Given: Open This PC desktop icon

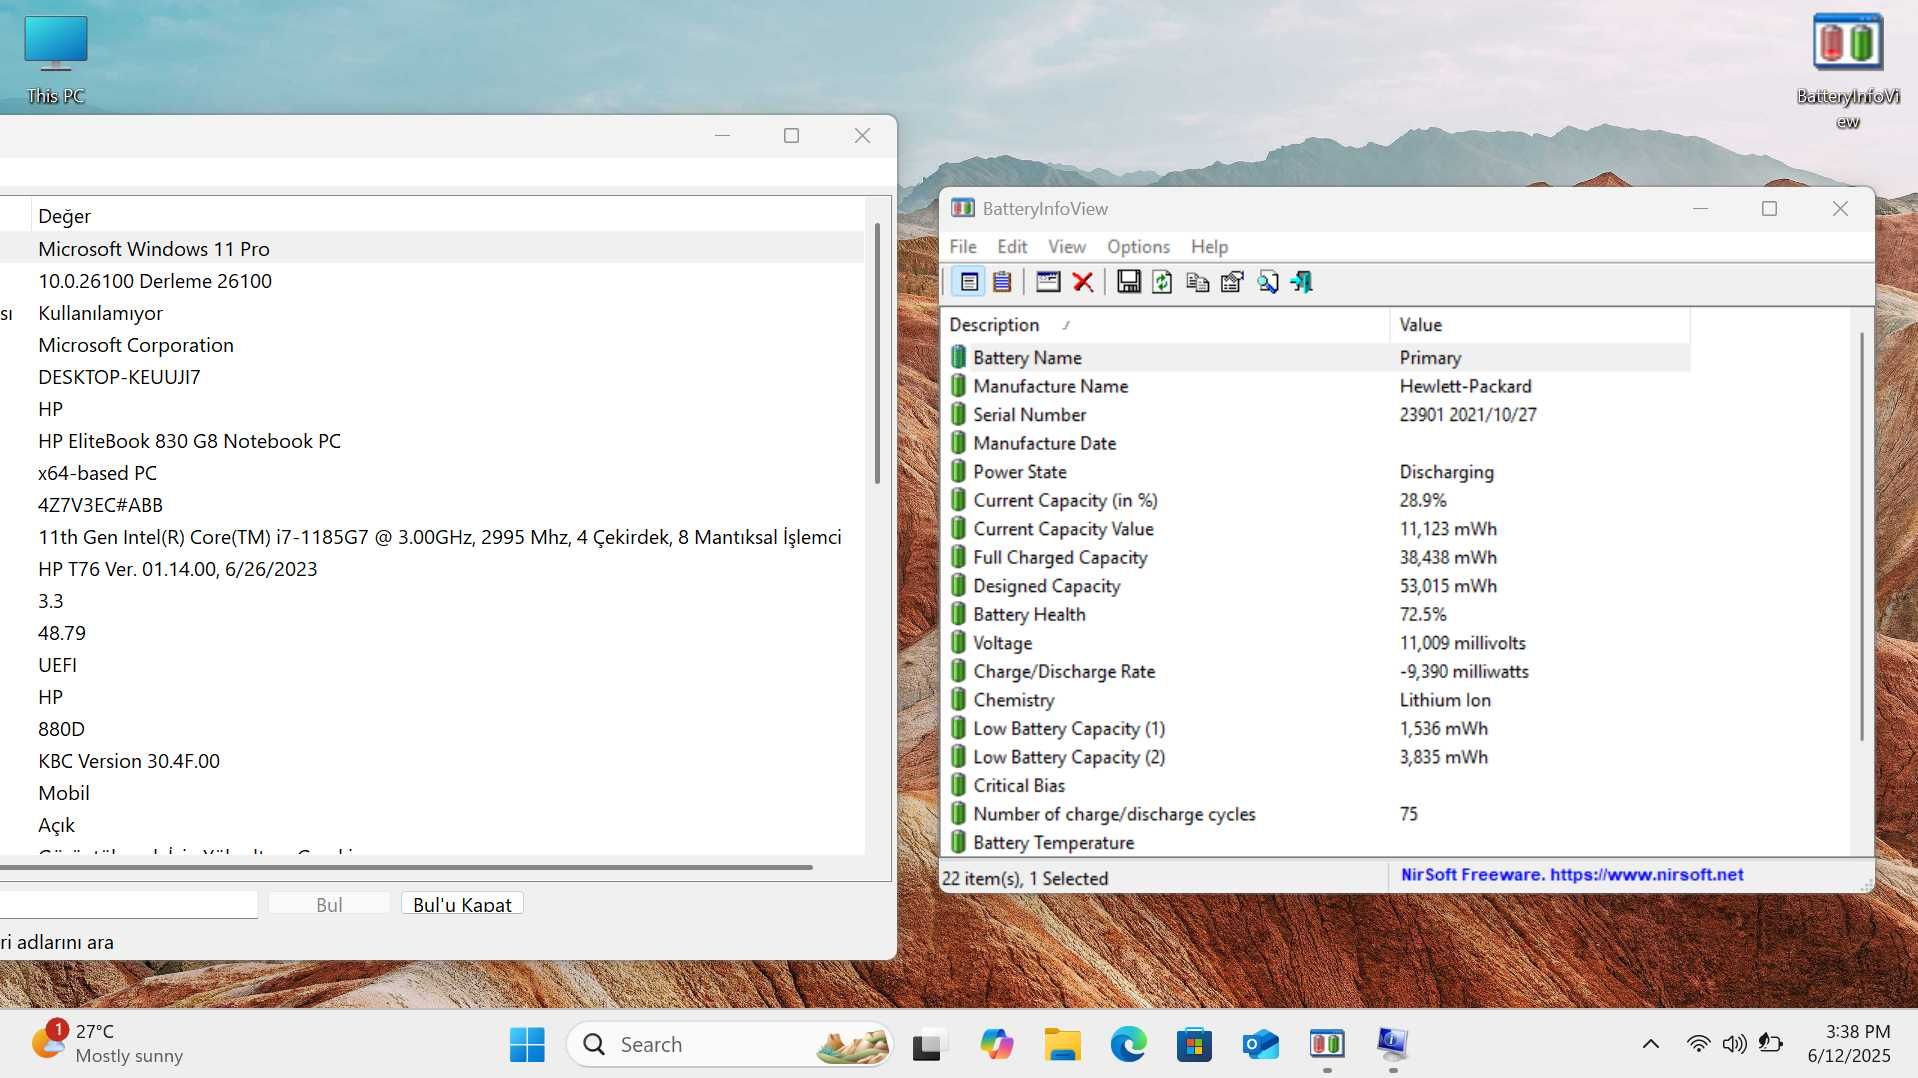Looking at the screenshot, I should tap(56, 60).
